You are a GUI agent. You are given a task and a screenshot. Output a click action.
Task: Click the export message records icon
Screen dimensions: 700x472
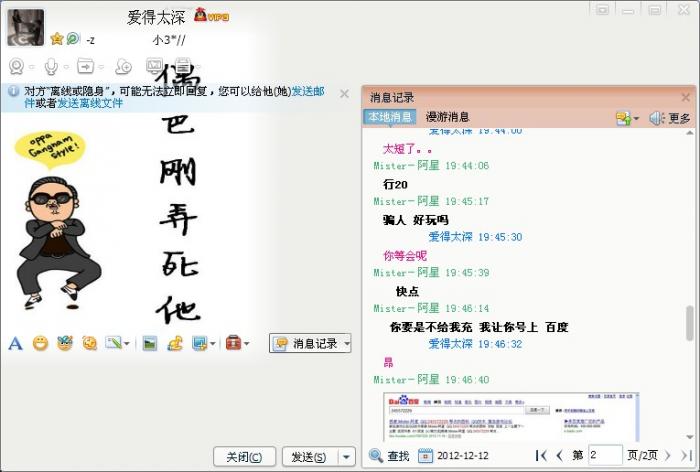pos(623,118)
